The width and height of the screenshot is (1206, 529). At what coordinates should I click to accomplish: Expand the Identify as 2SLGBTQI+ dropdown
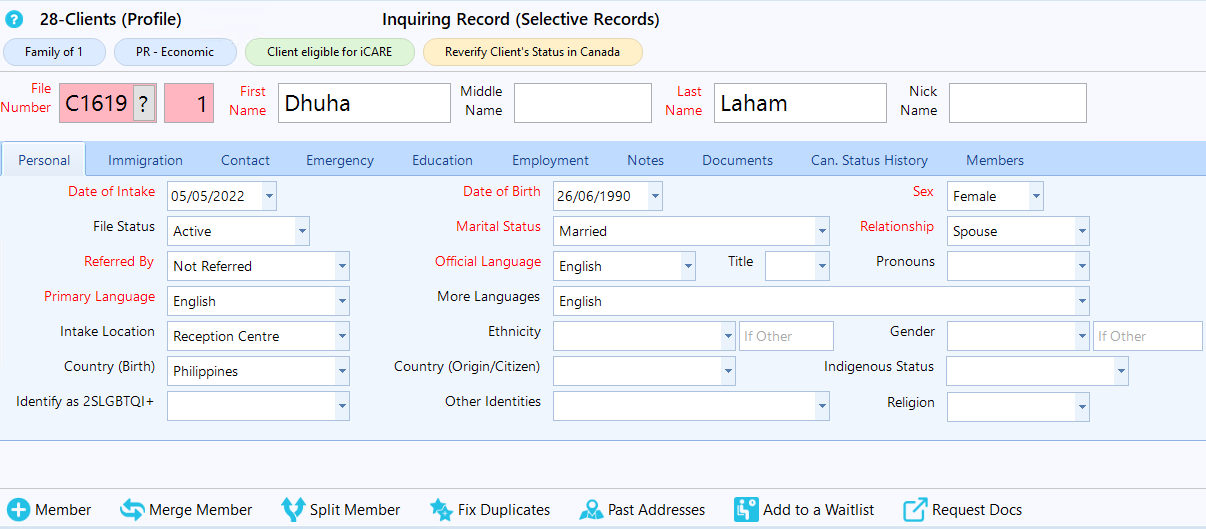[x=342, y=406]
